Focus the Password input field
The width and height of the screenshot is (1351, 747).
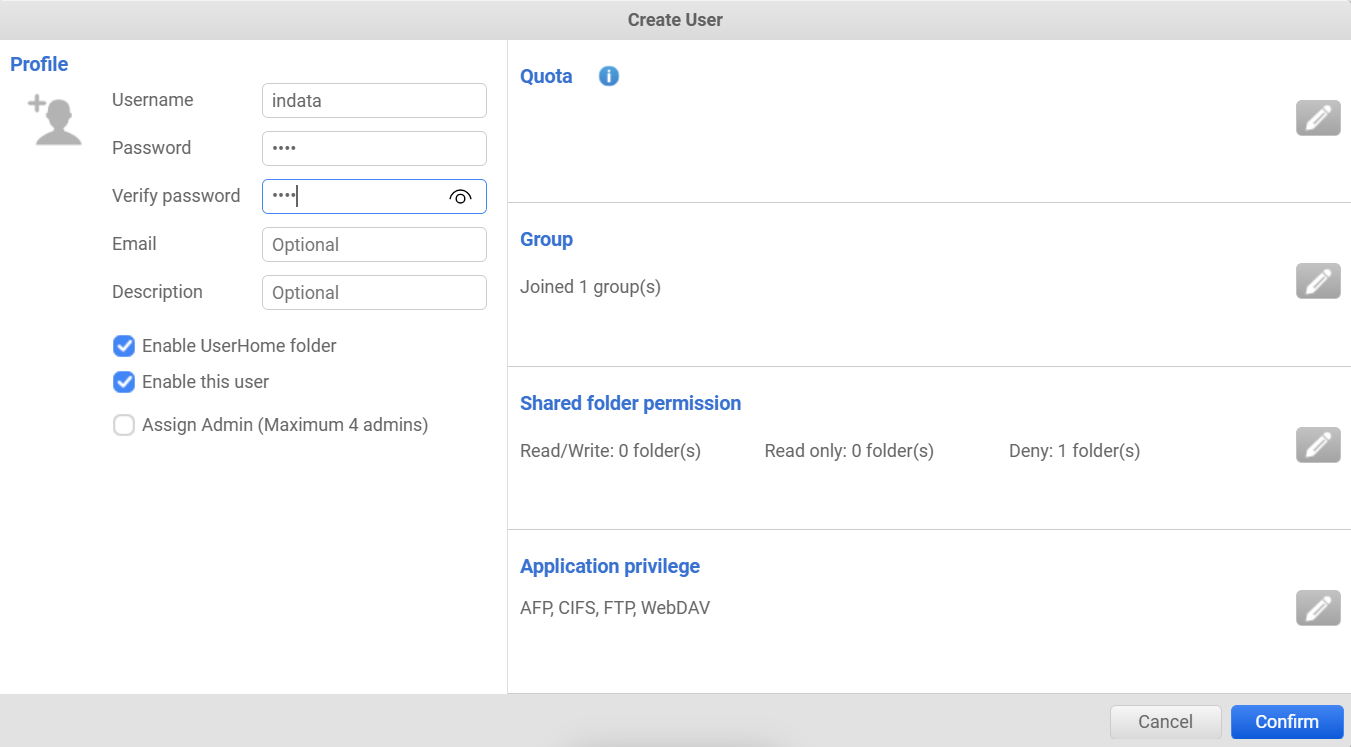374,148
